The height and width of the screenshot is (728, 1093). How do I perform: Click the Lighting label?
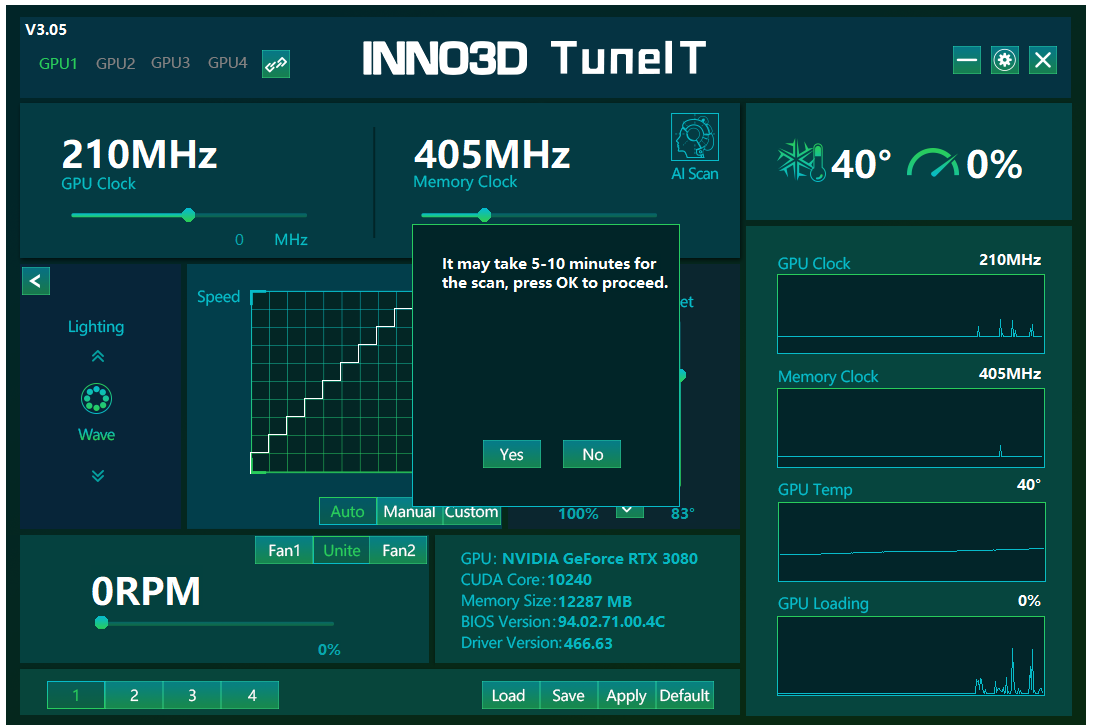(96, 326)
